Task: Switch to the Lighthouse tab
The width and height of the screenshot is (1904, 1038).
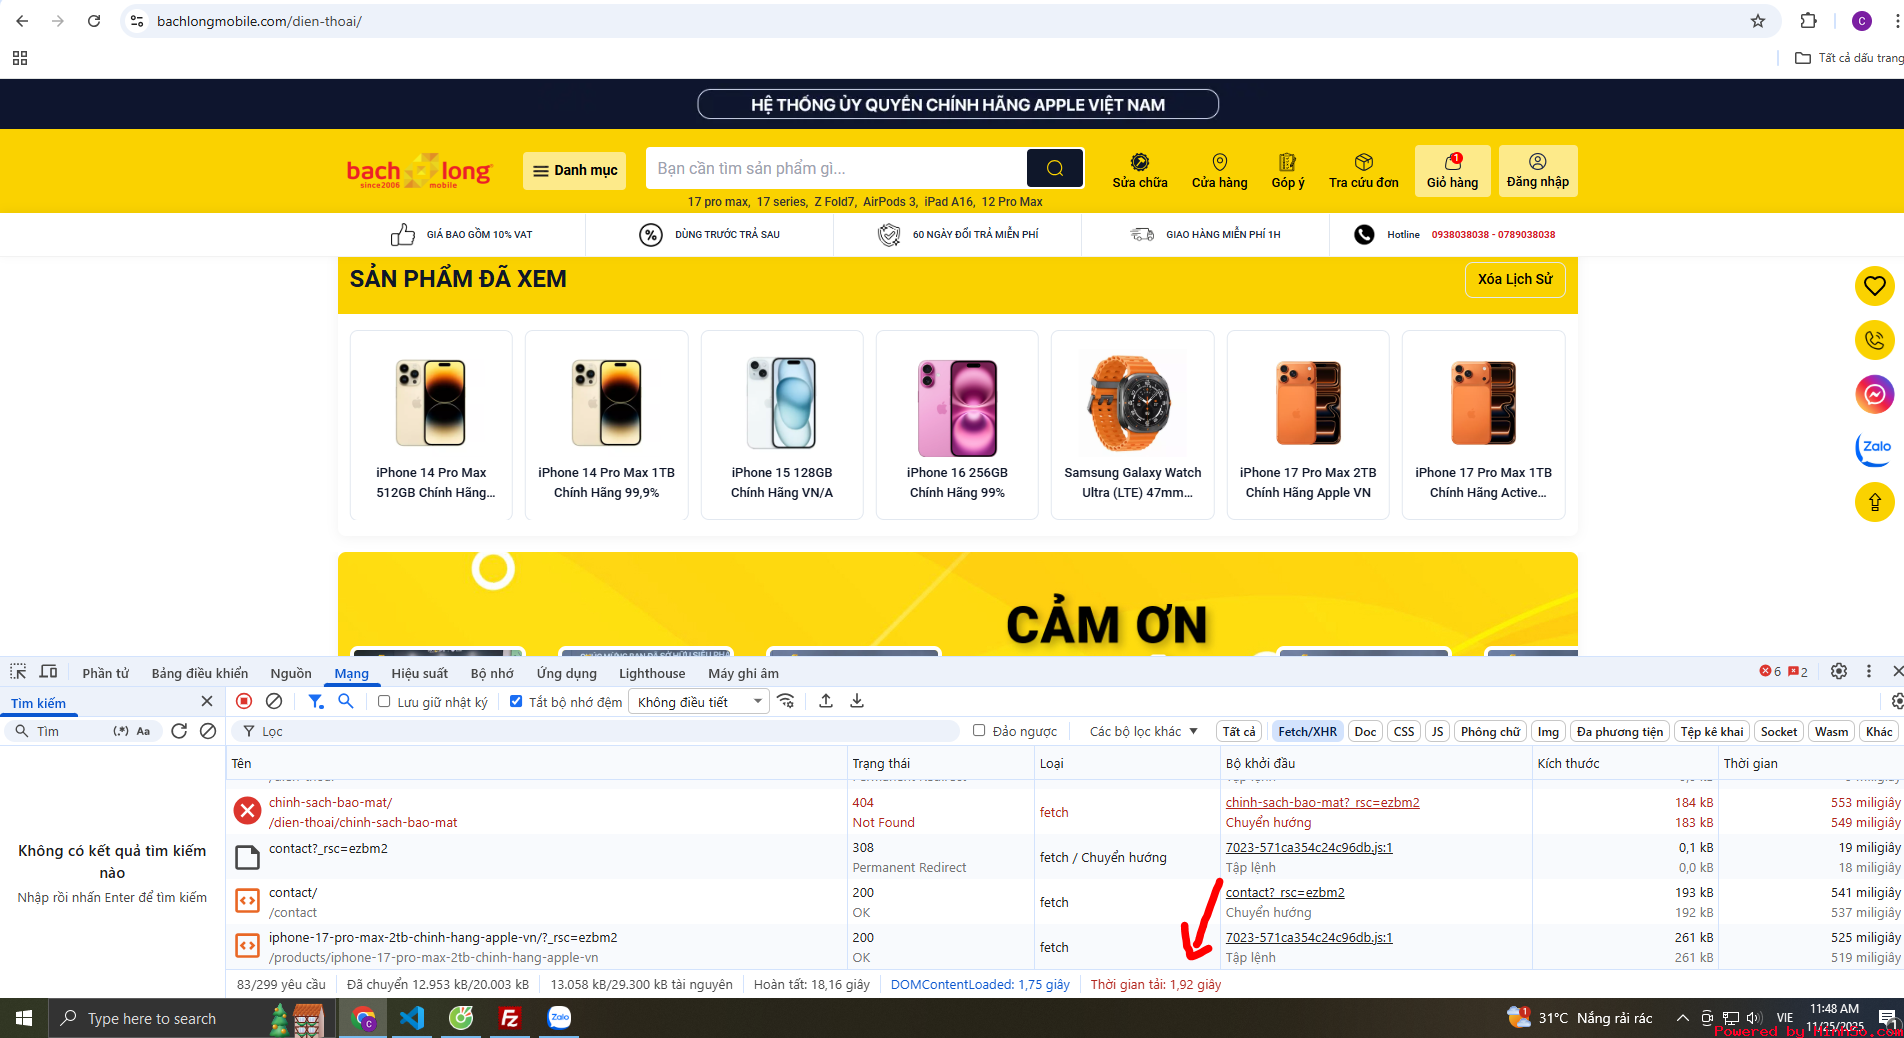Action: point(651,673)
